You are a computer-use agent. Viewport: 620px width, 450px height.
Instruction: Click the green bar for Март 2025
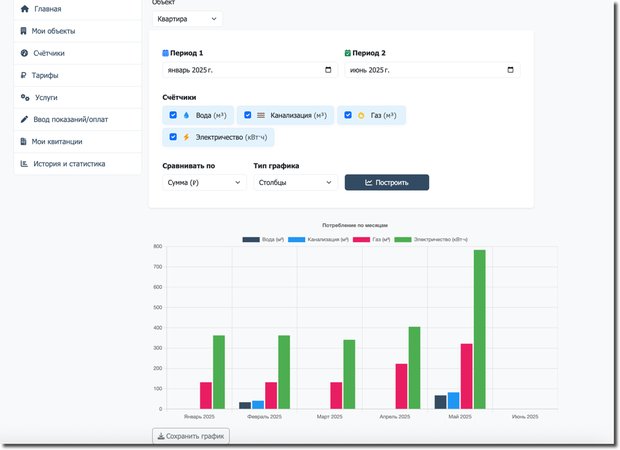[349, 374]
